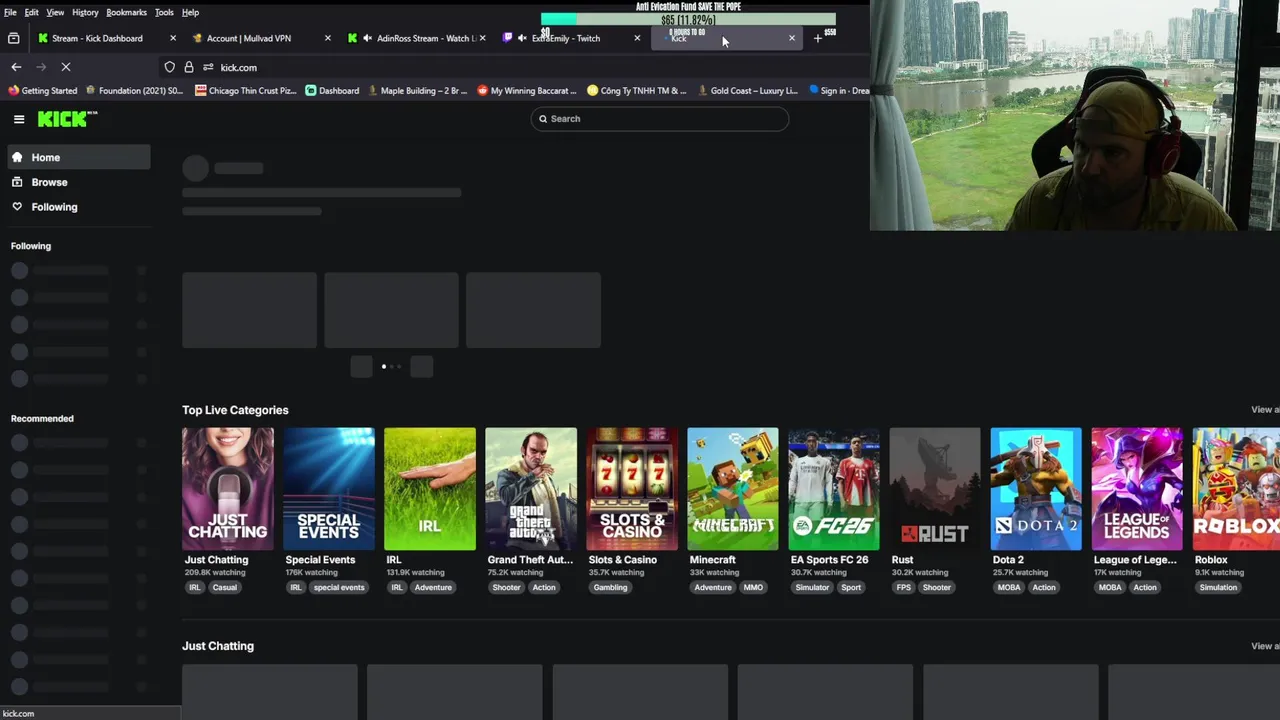Open Chicago Thin Crust Pizza bookmark

[x=246, y=91]
